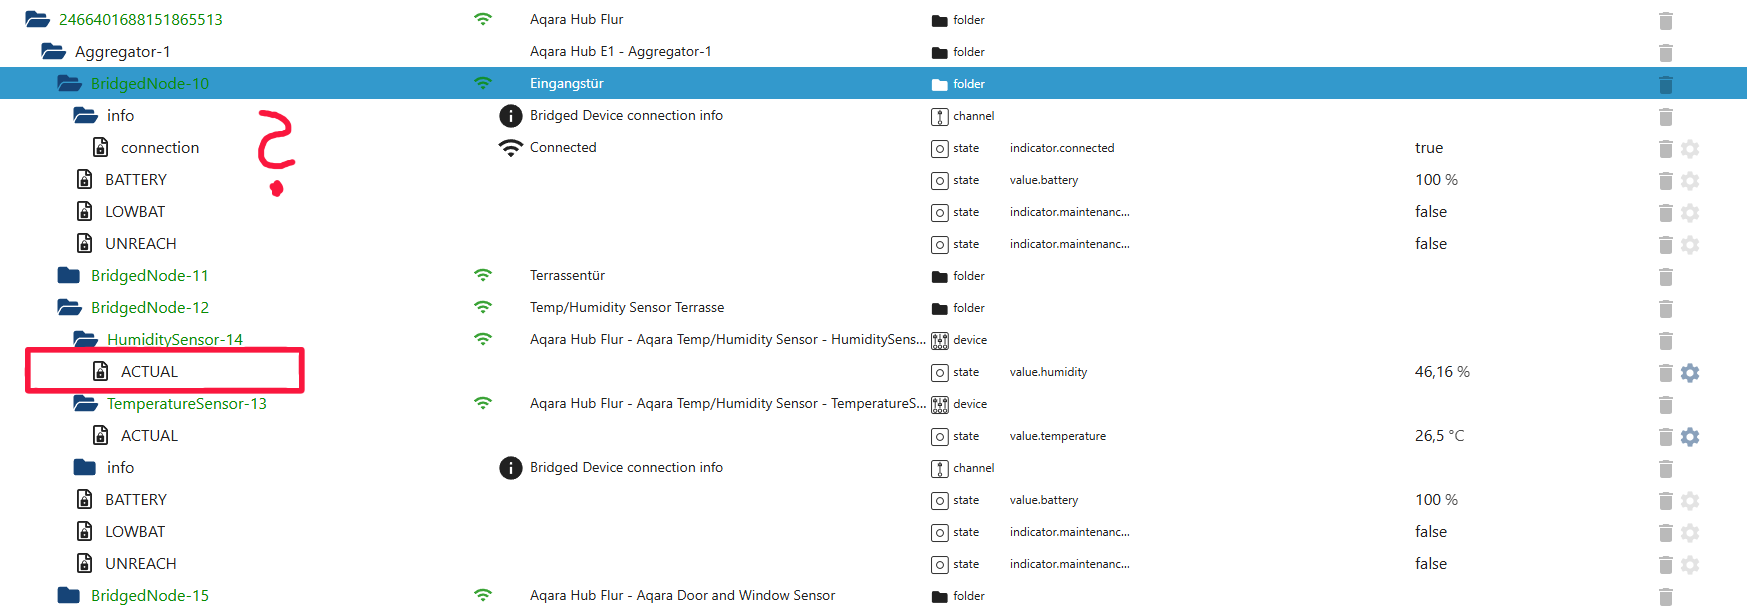Select the ACTUAL state under HumiditySensor-14
The width and height of the screenshot is (1747, 614).
(x=149, y=372)
